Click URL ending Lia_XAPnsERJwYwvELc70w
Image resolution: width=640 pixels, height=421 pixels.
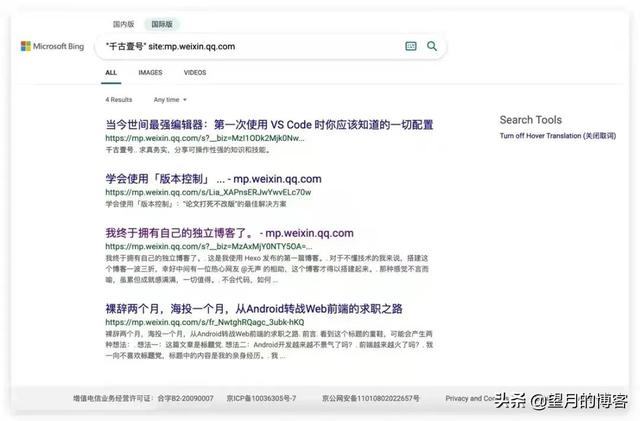[208, 192]
